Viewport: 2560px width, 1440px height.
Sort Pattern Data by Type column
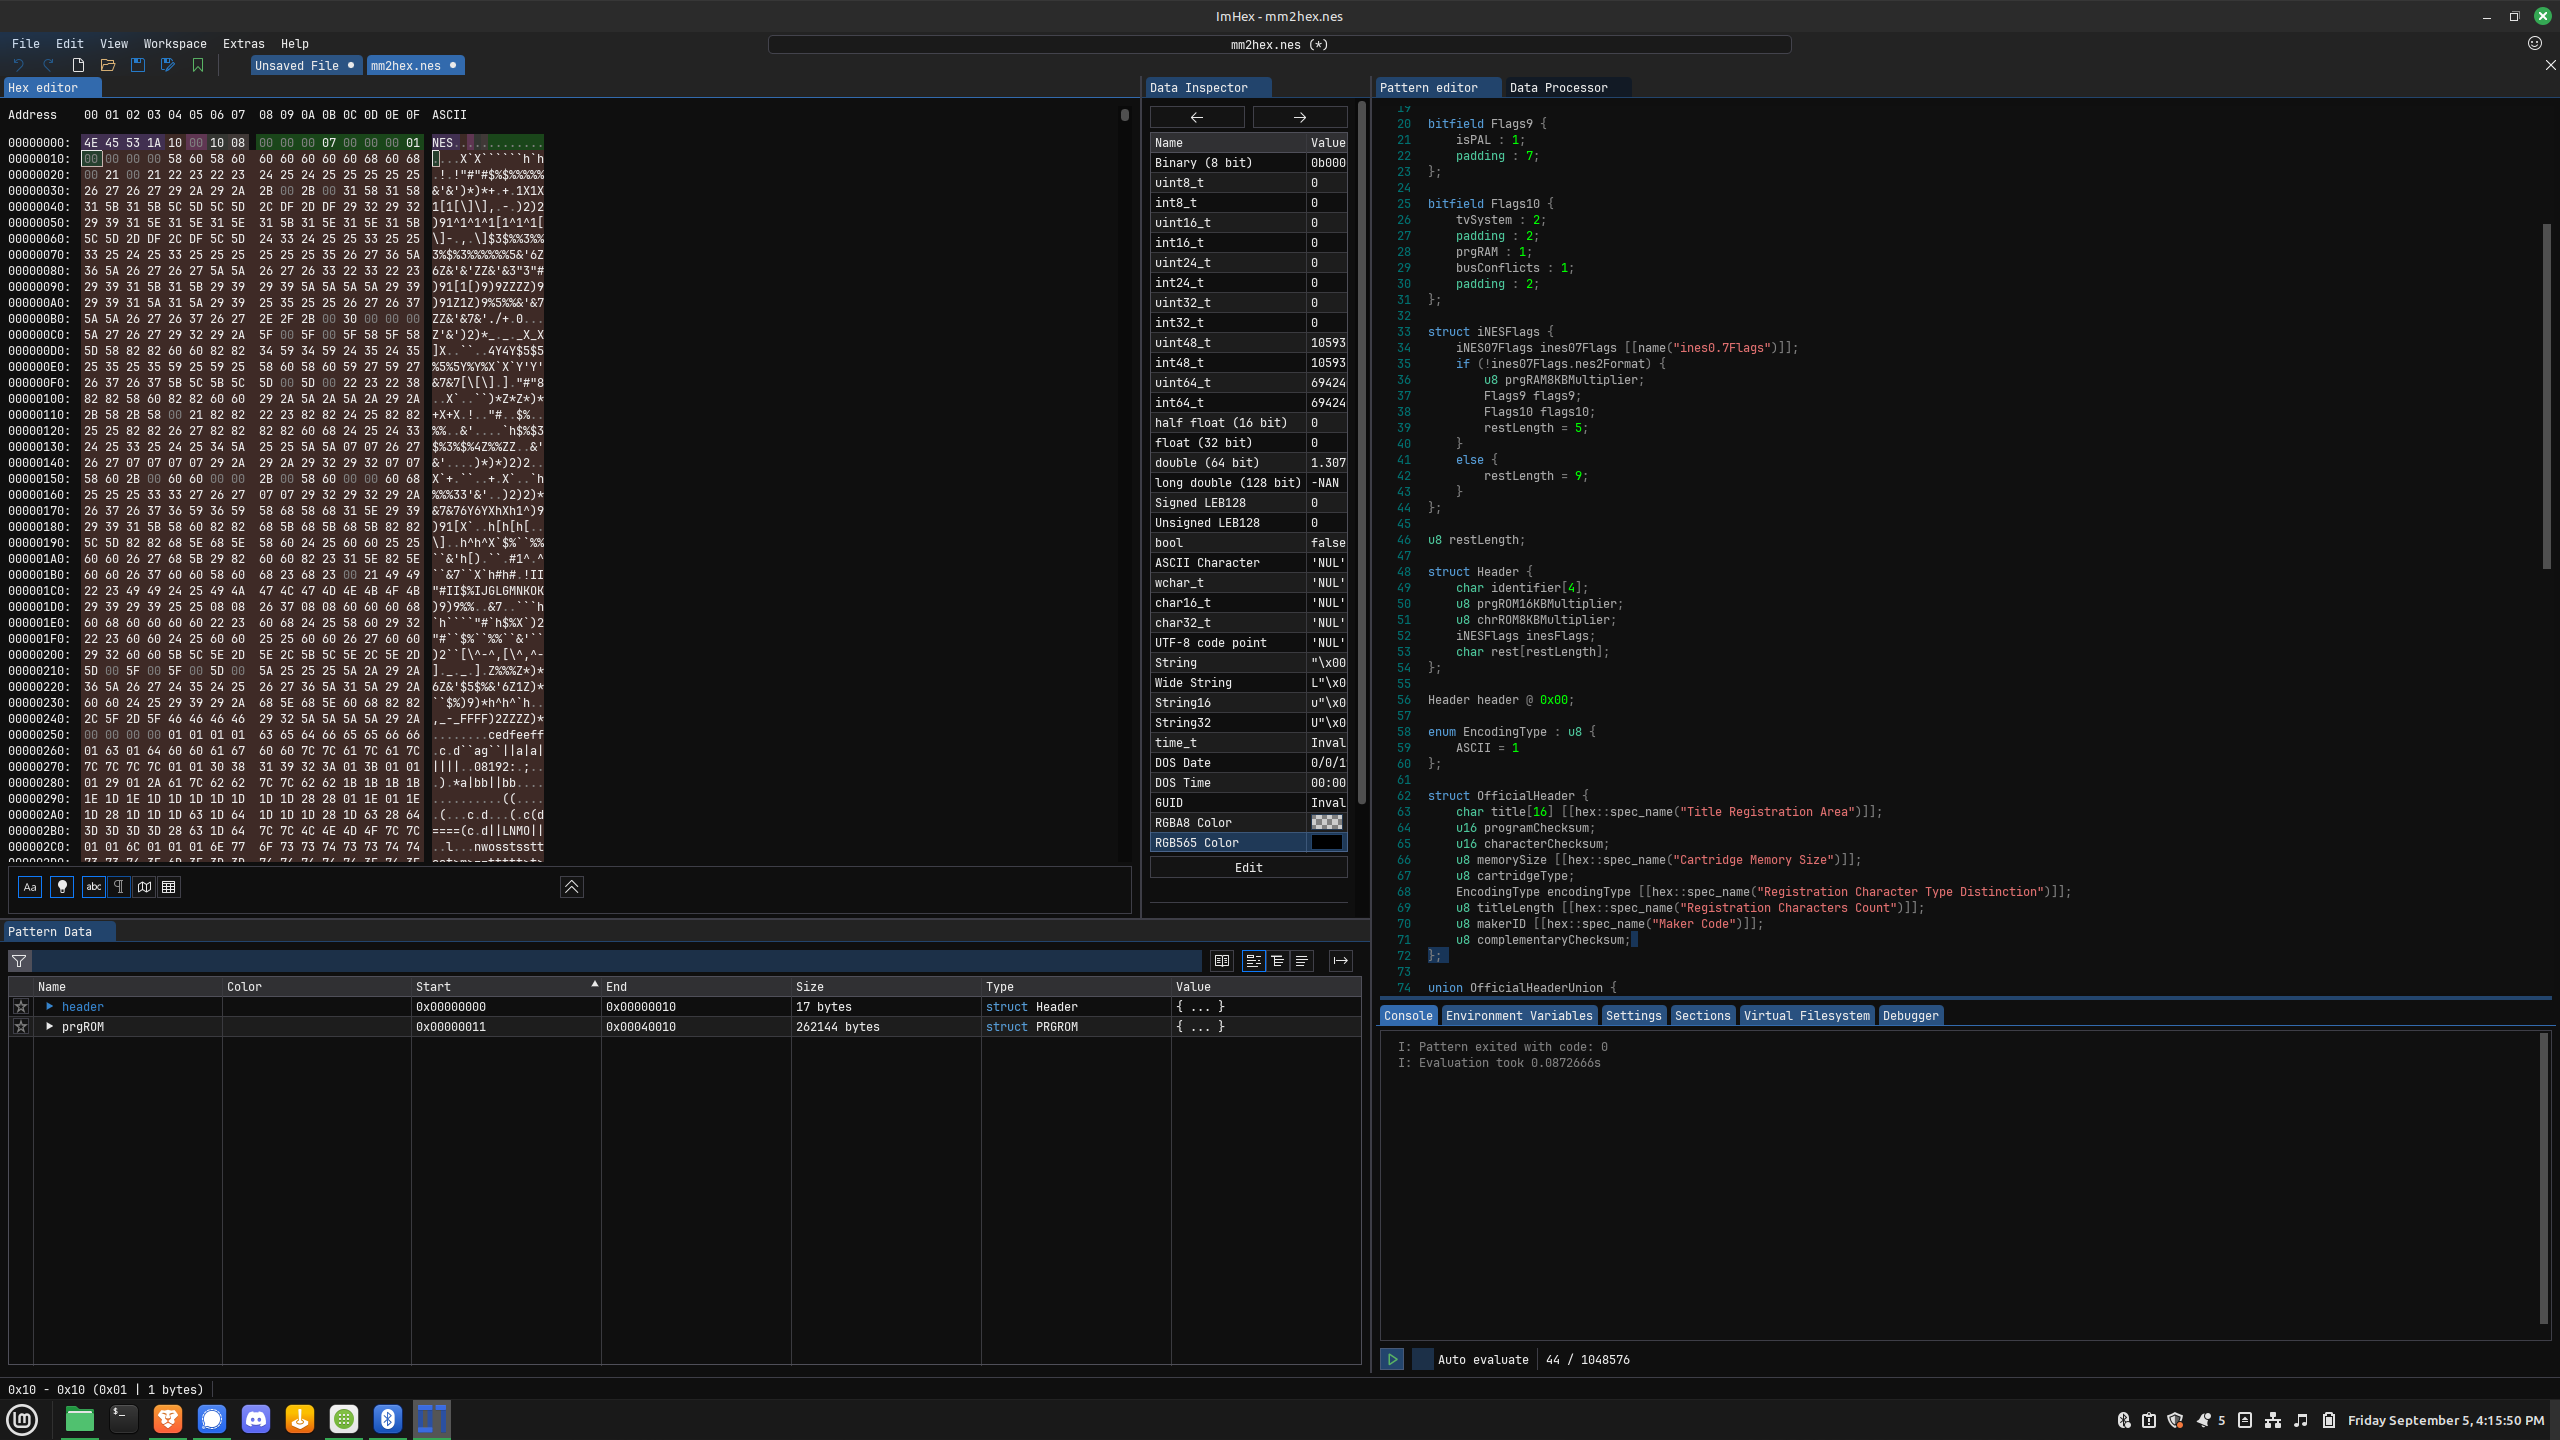1076,987
